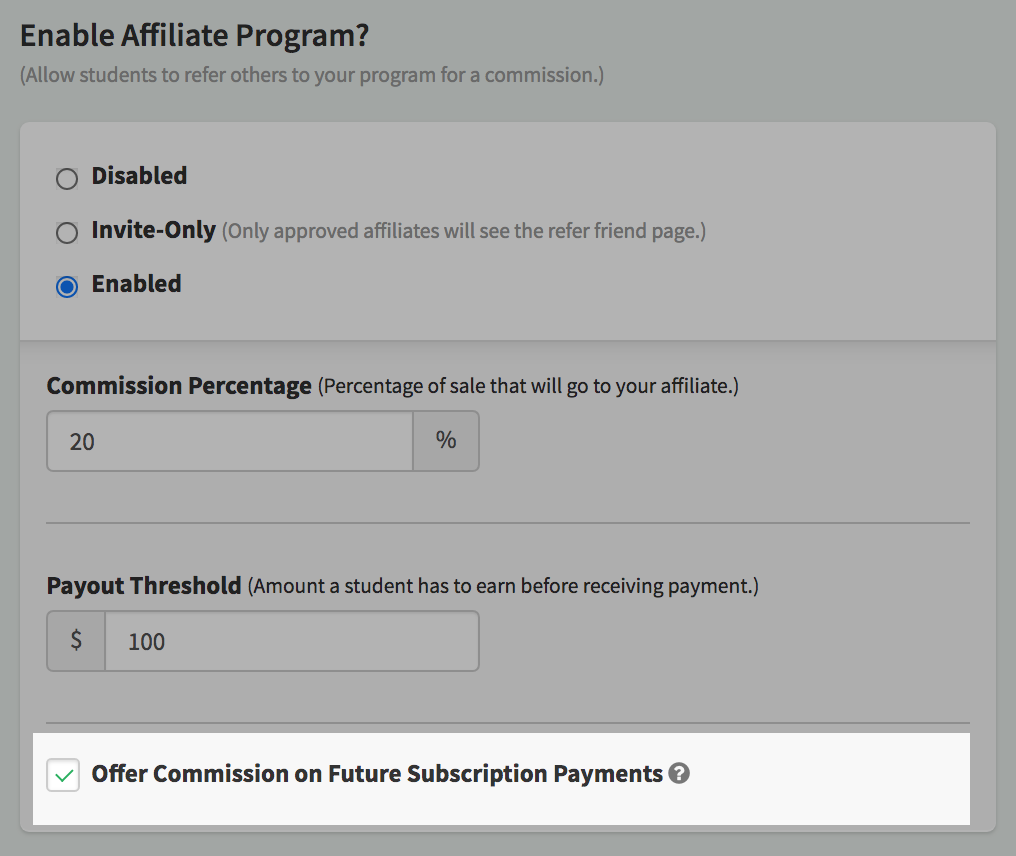Select the Disabled radio button
Viewport: 1016px width, 856px height.
pyautogui.click(x=67, y=178)
